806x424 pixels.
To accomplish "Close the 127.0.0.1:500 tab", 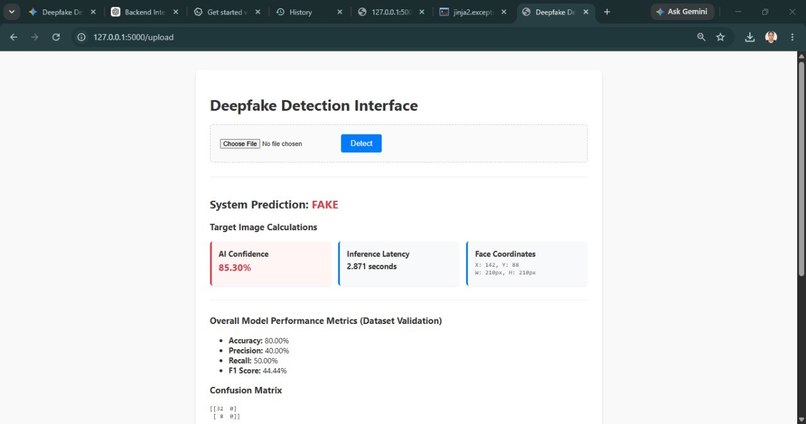I will 422,12.
